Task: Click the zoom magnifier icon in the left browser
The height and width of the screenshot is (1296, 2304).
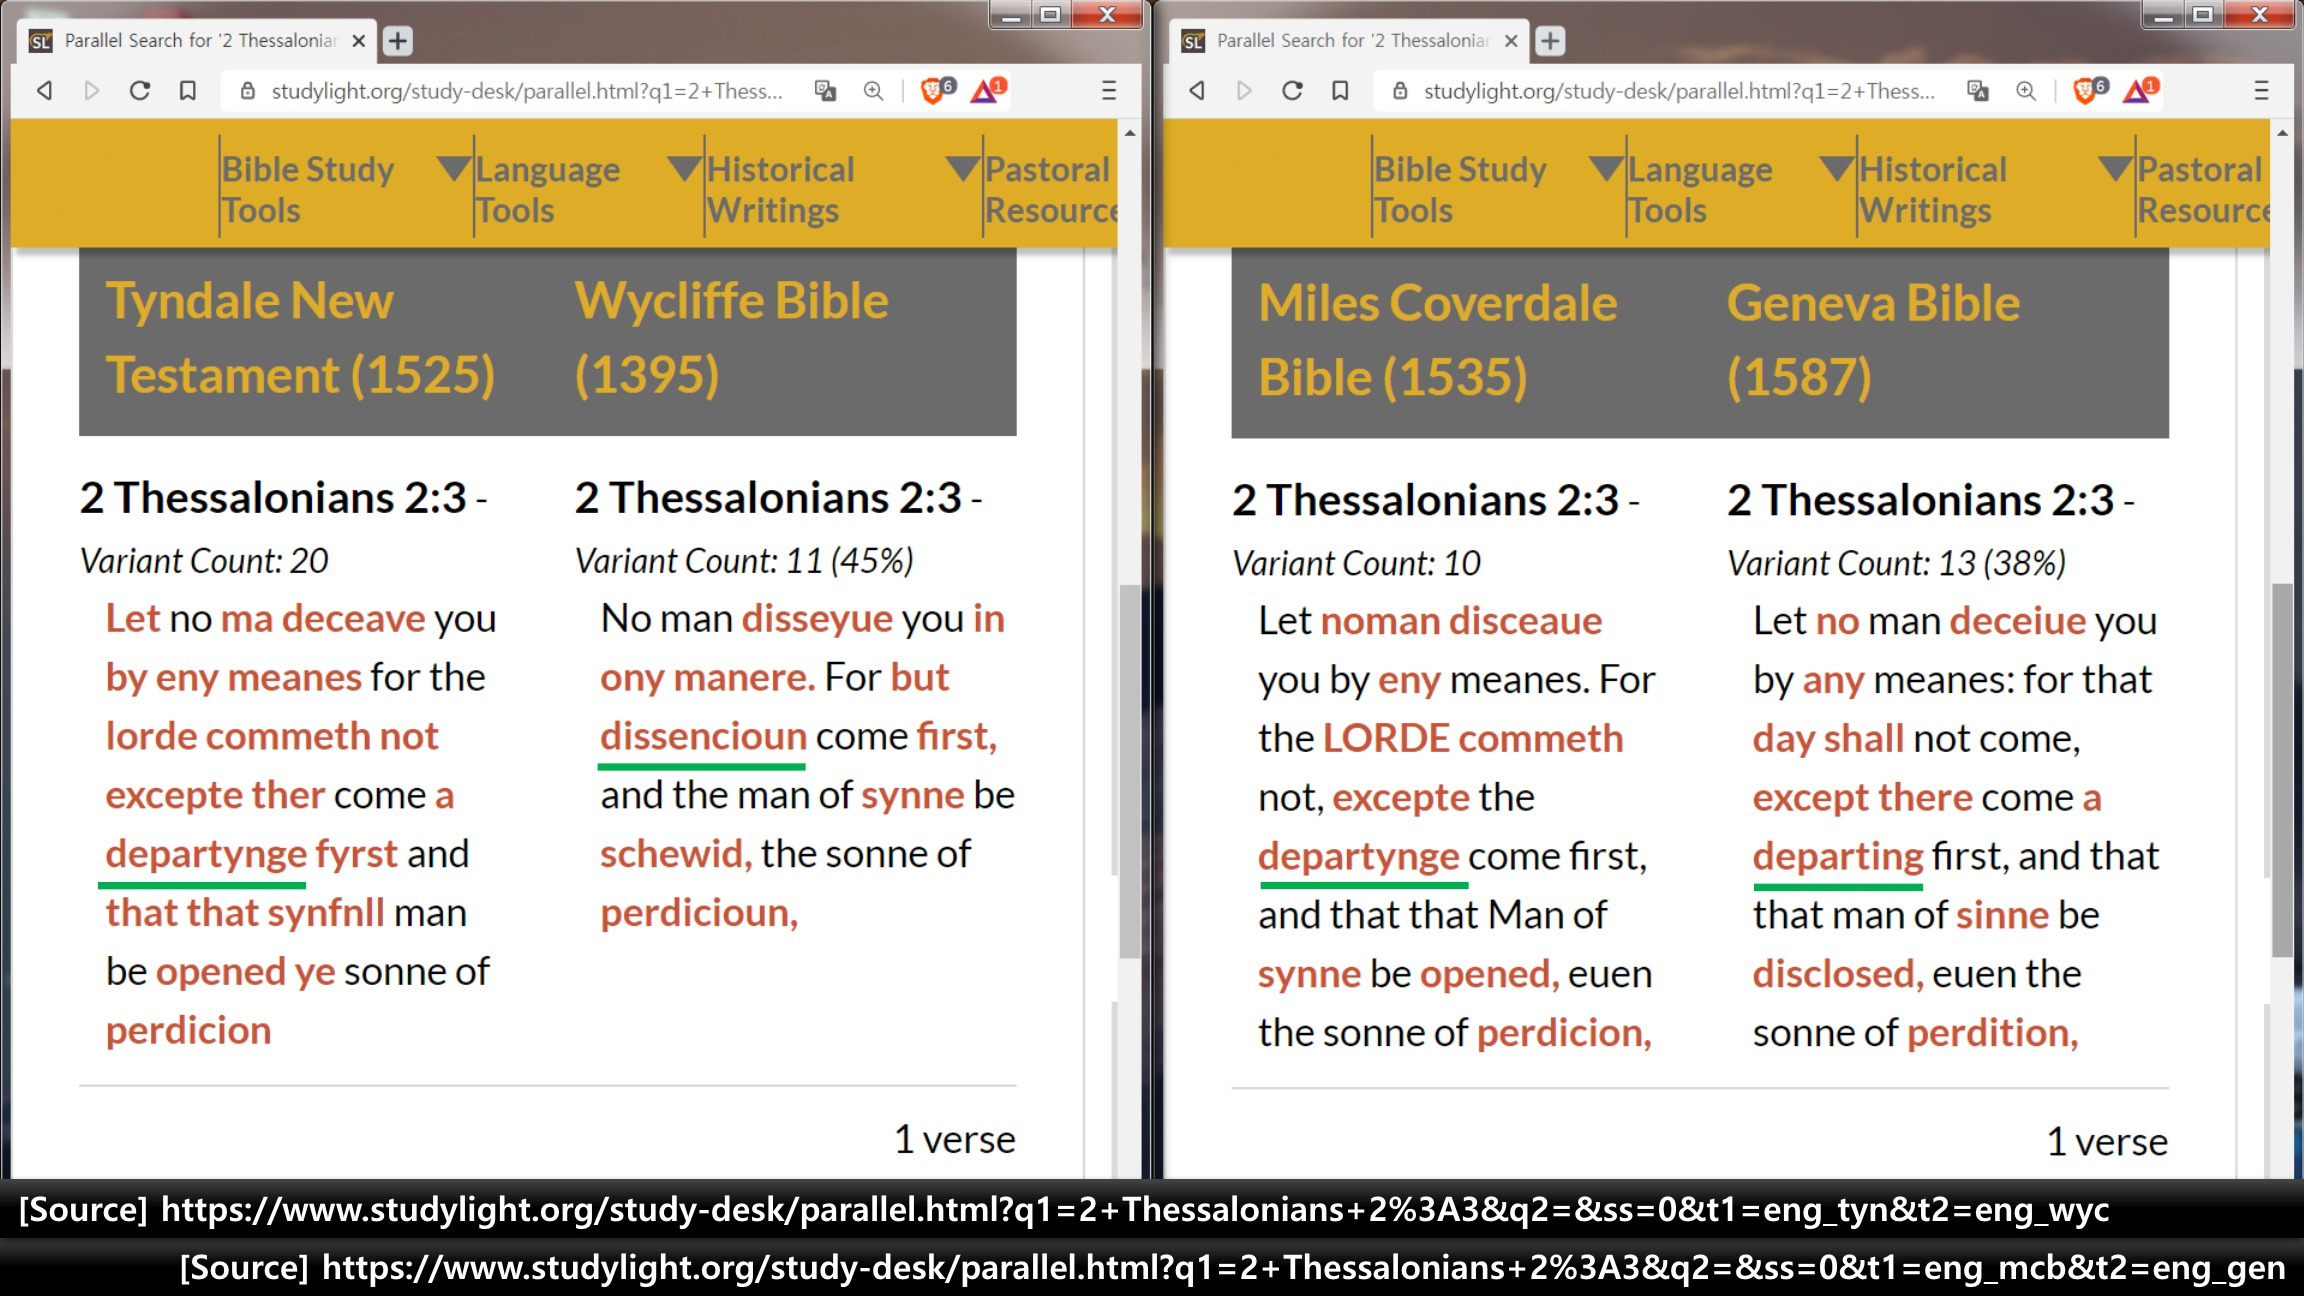Action: pyautogui.click(x=873, y=91)
